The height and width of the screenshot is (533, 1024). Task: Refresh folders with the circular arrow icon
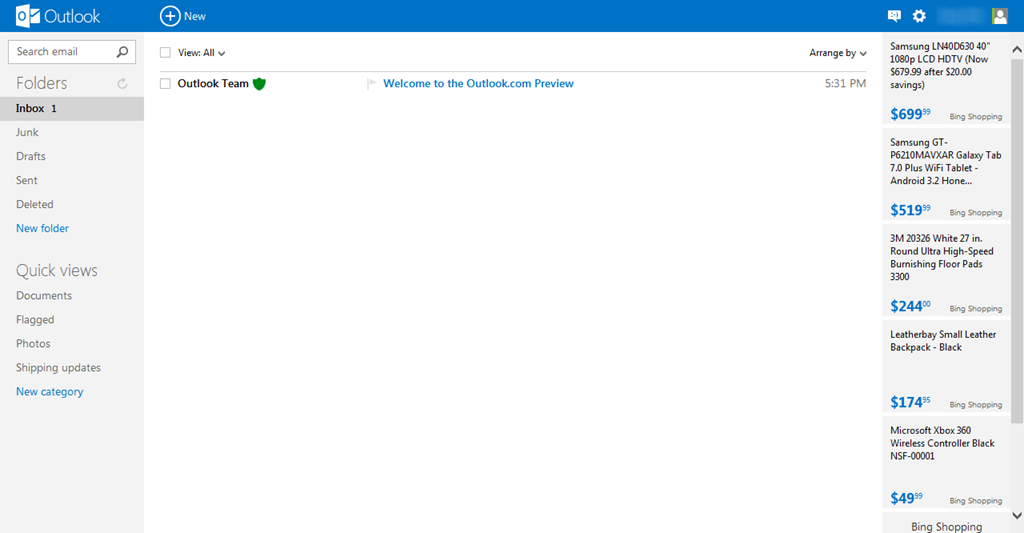pos(122,84)
